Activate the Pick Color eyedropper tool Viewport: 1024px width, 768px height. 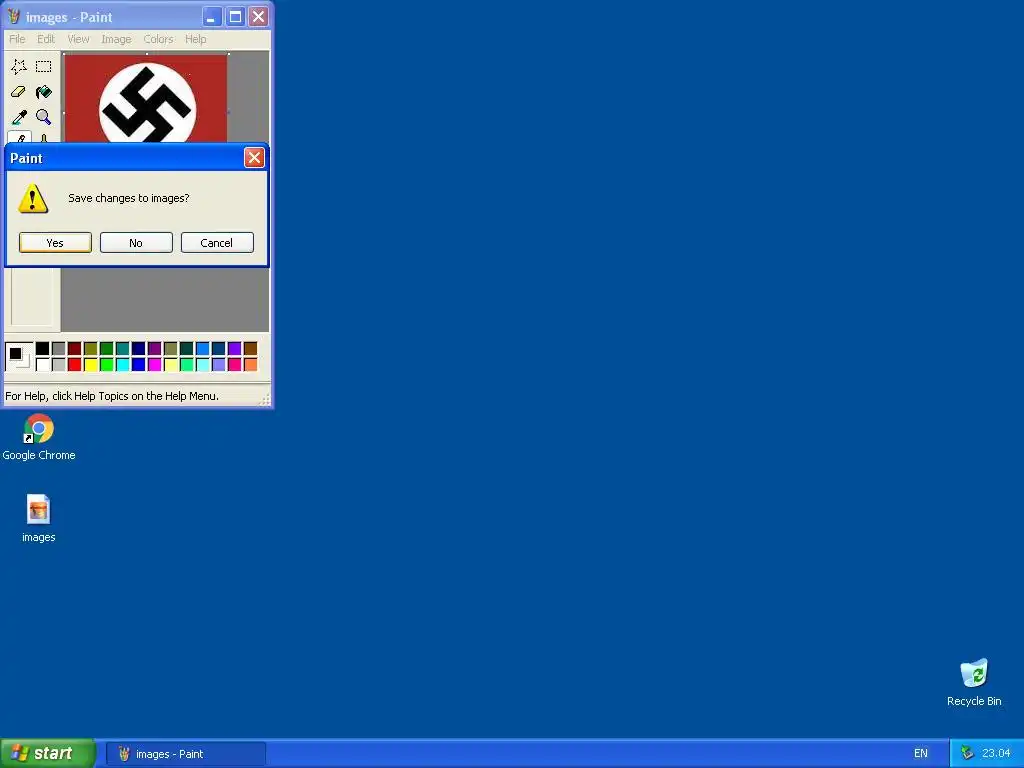pyautogui.click(x=19, y=118)
